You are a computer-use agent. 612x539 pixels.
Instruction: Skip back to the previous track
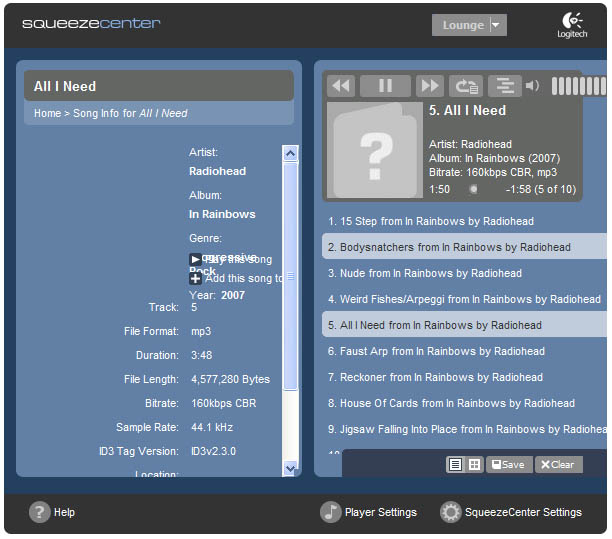point(341,86)
